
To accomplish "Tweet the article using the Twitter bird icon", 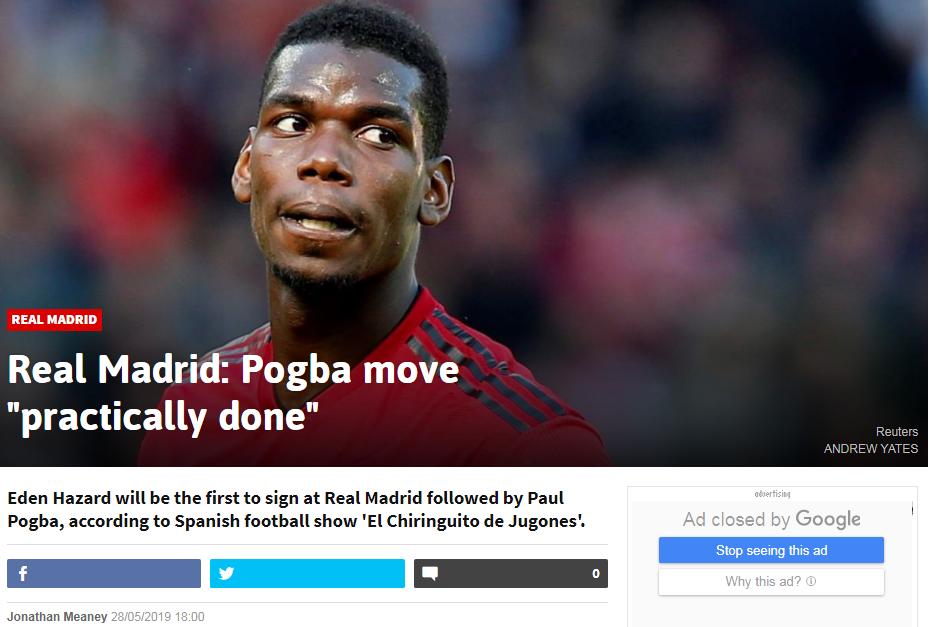I will [x=226, y=574].
